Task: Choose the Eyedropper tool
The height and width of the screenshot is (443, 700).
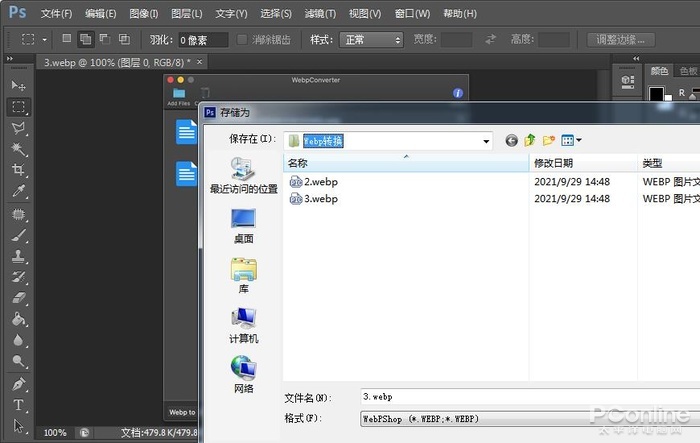Action: [x=18, y=191]
